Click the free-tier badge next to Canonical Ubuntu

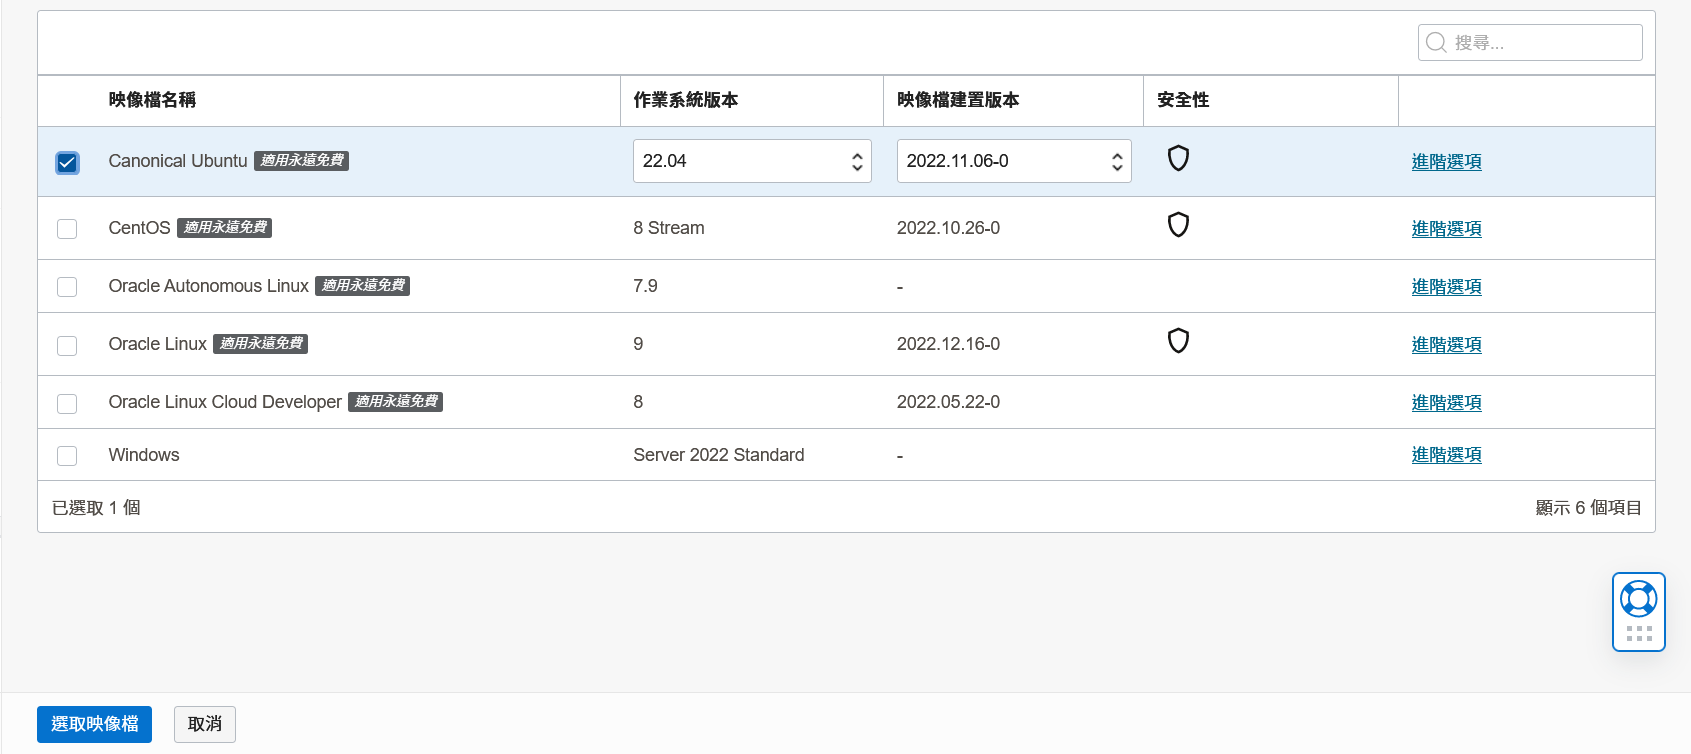point(301,160)
